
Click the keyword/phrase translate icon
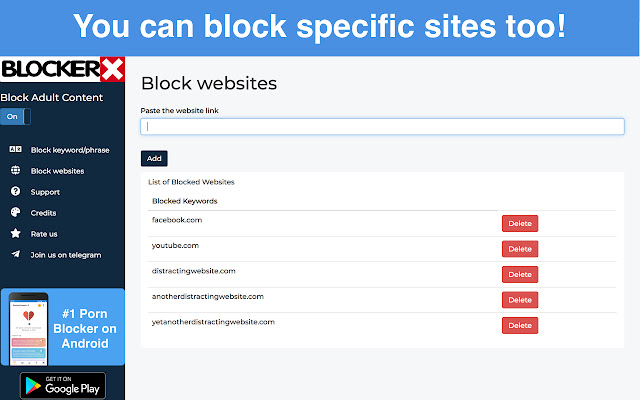coord(15,150)
